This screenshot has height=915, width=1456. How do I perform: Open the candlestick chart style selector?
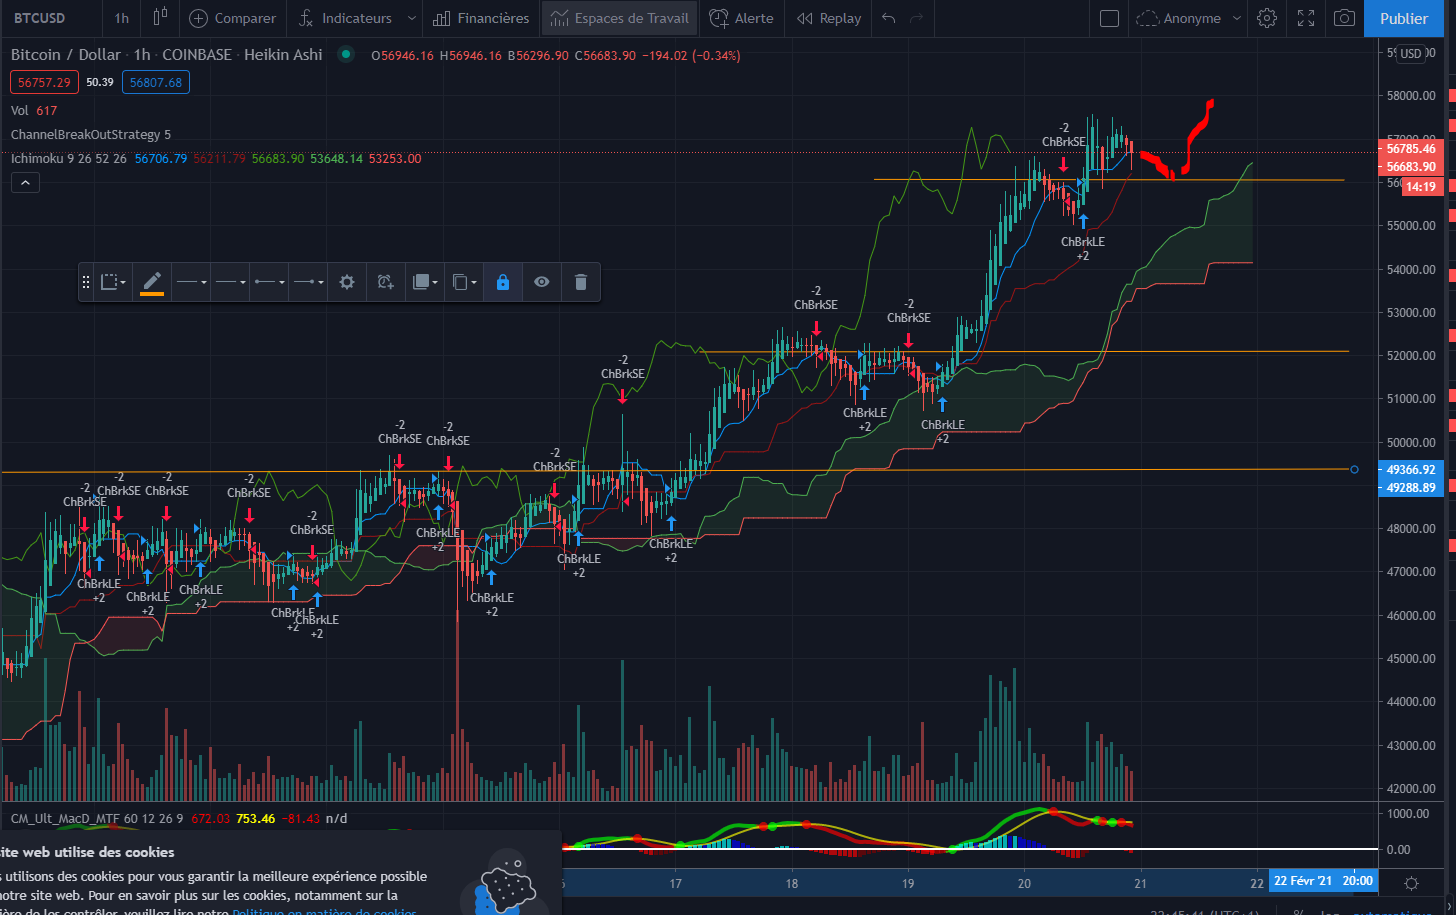coord(160,18)
